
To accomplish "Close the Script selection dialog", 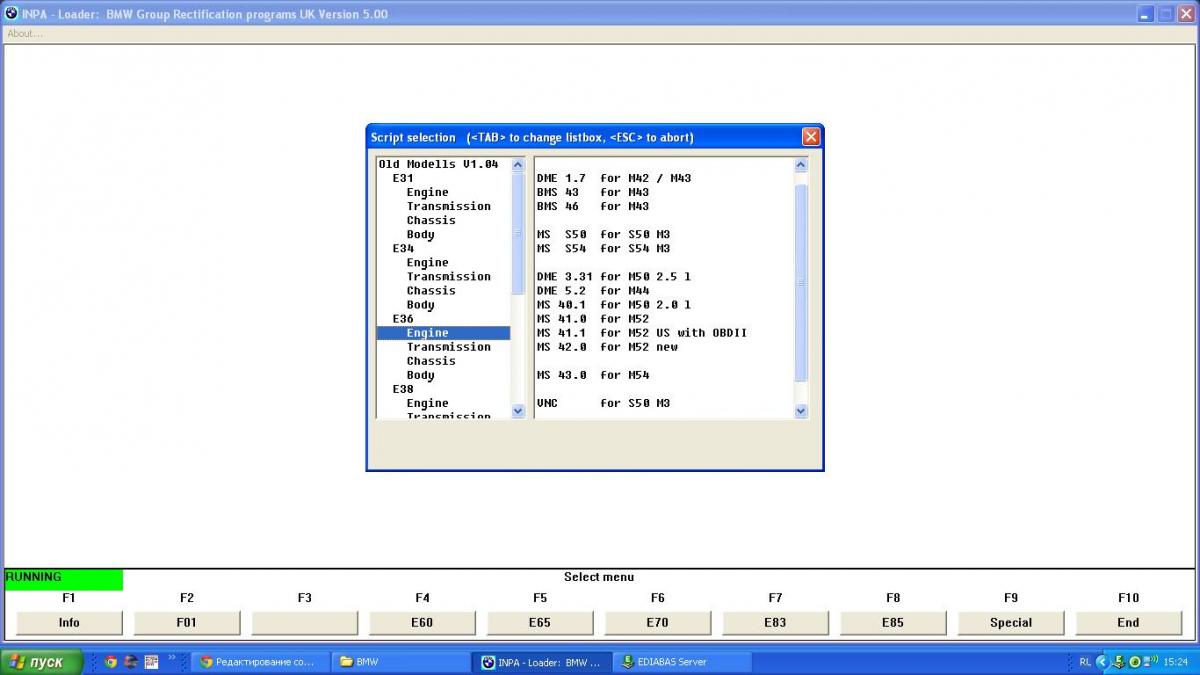I will coord(811,137).
